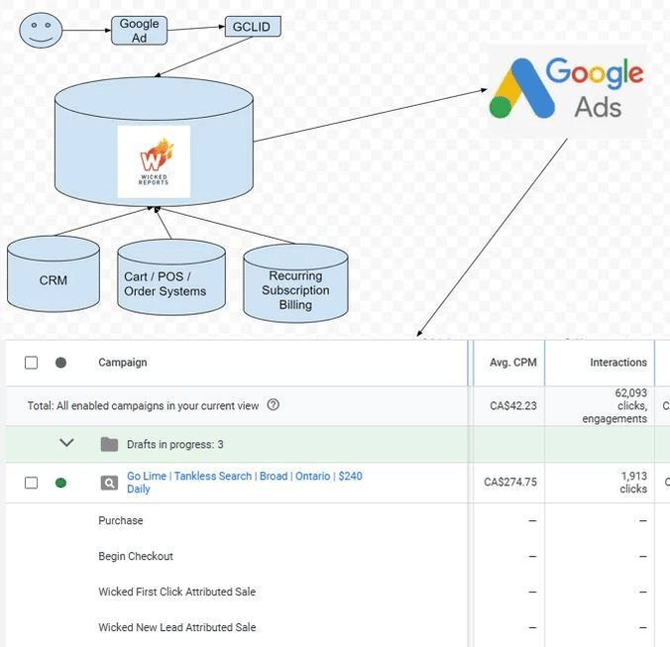Sort by the Avg. CPM column header
The width and height of the screenshot is (670, 647).
pyautogui.click(x=512, y=363)
